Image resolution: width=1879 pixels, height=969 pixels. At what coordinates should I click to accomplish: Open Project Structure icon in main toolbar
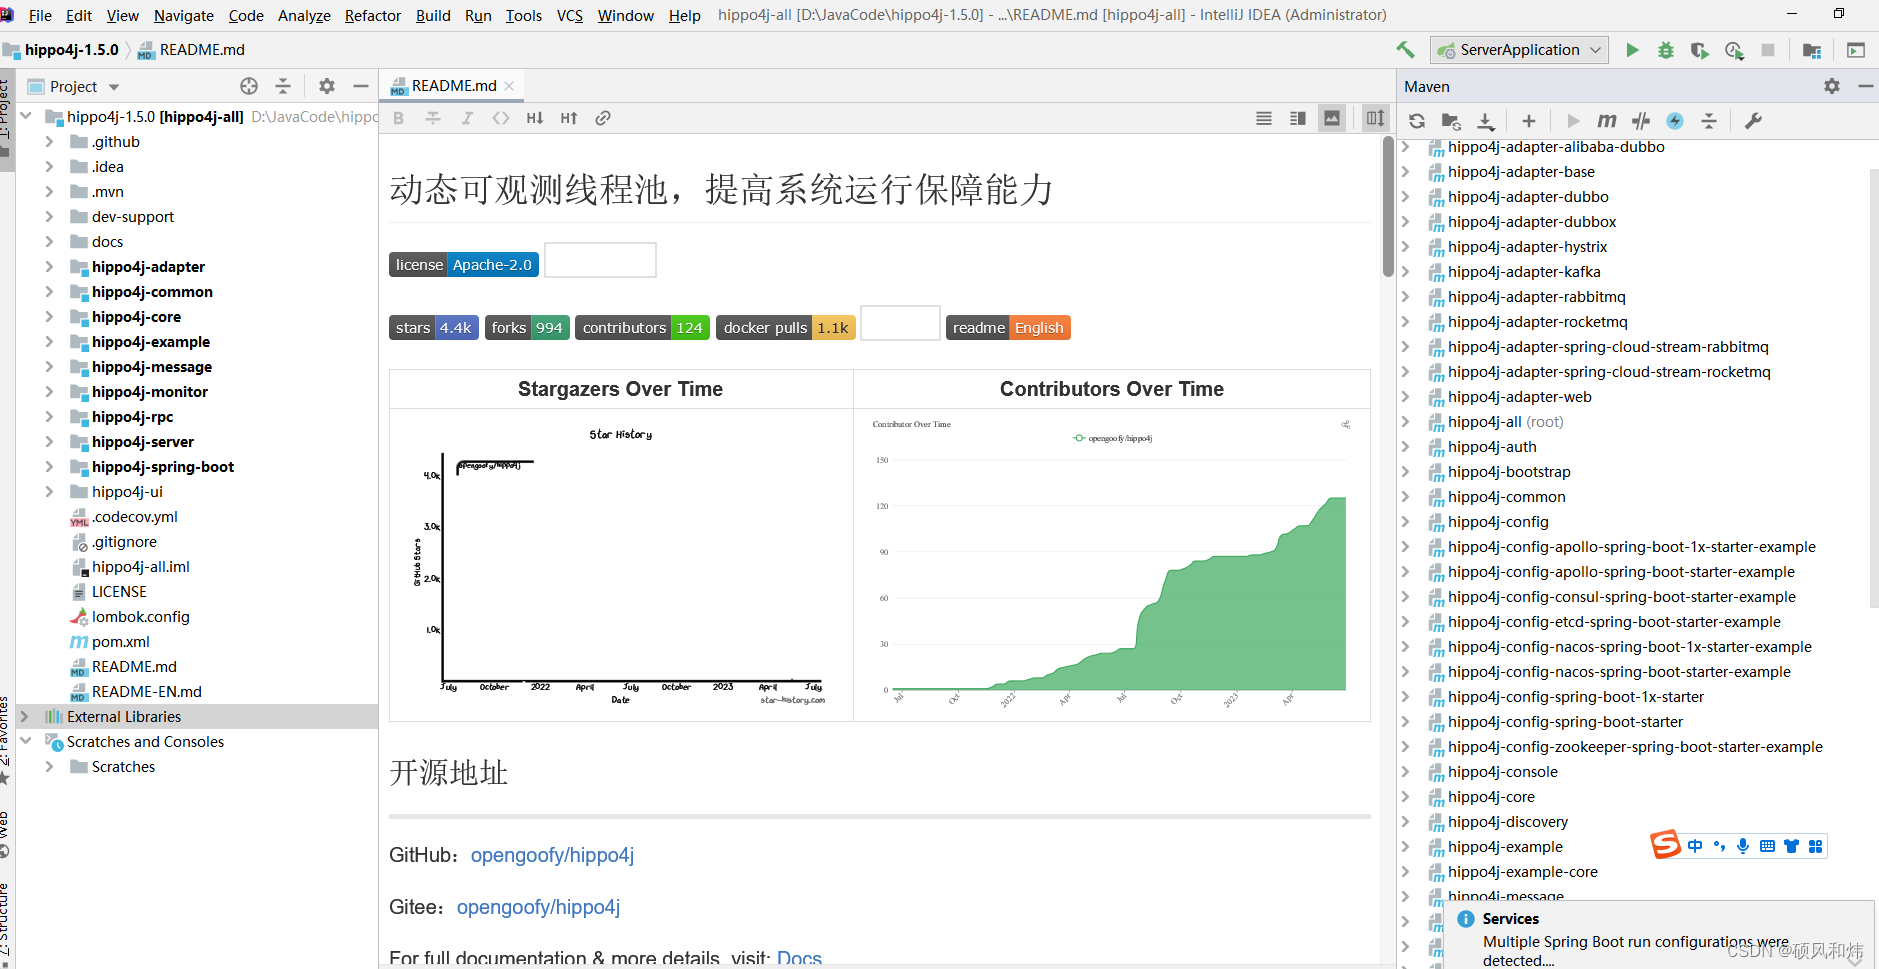1812,50
